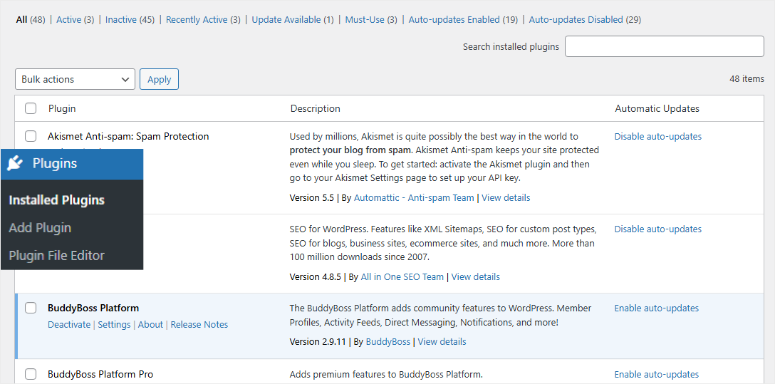Click the BuddyBoss Platform Pro title
This screenshot has height=384, width=775.
tap(101, 374)
